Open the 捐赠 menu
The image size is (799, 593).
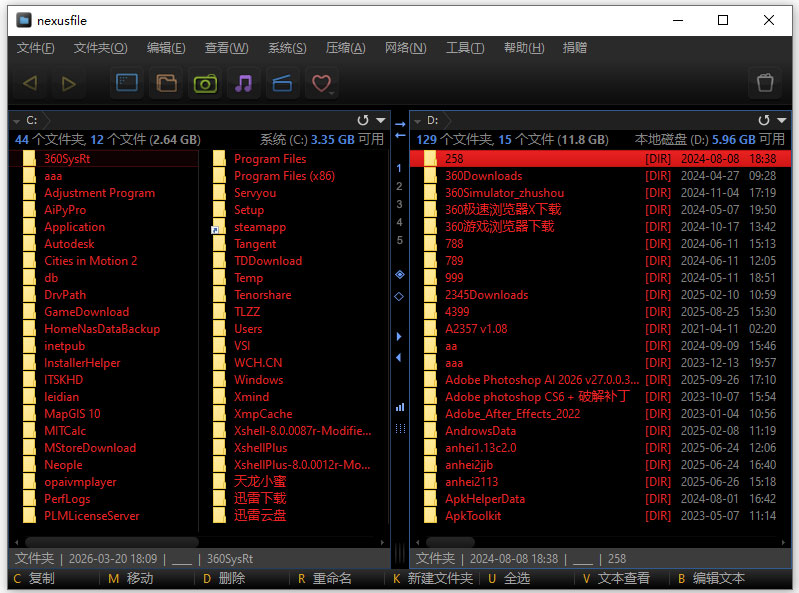pos(575,48)
